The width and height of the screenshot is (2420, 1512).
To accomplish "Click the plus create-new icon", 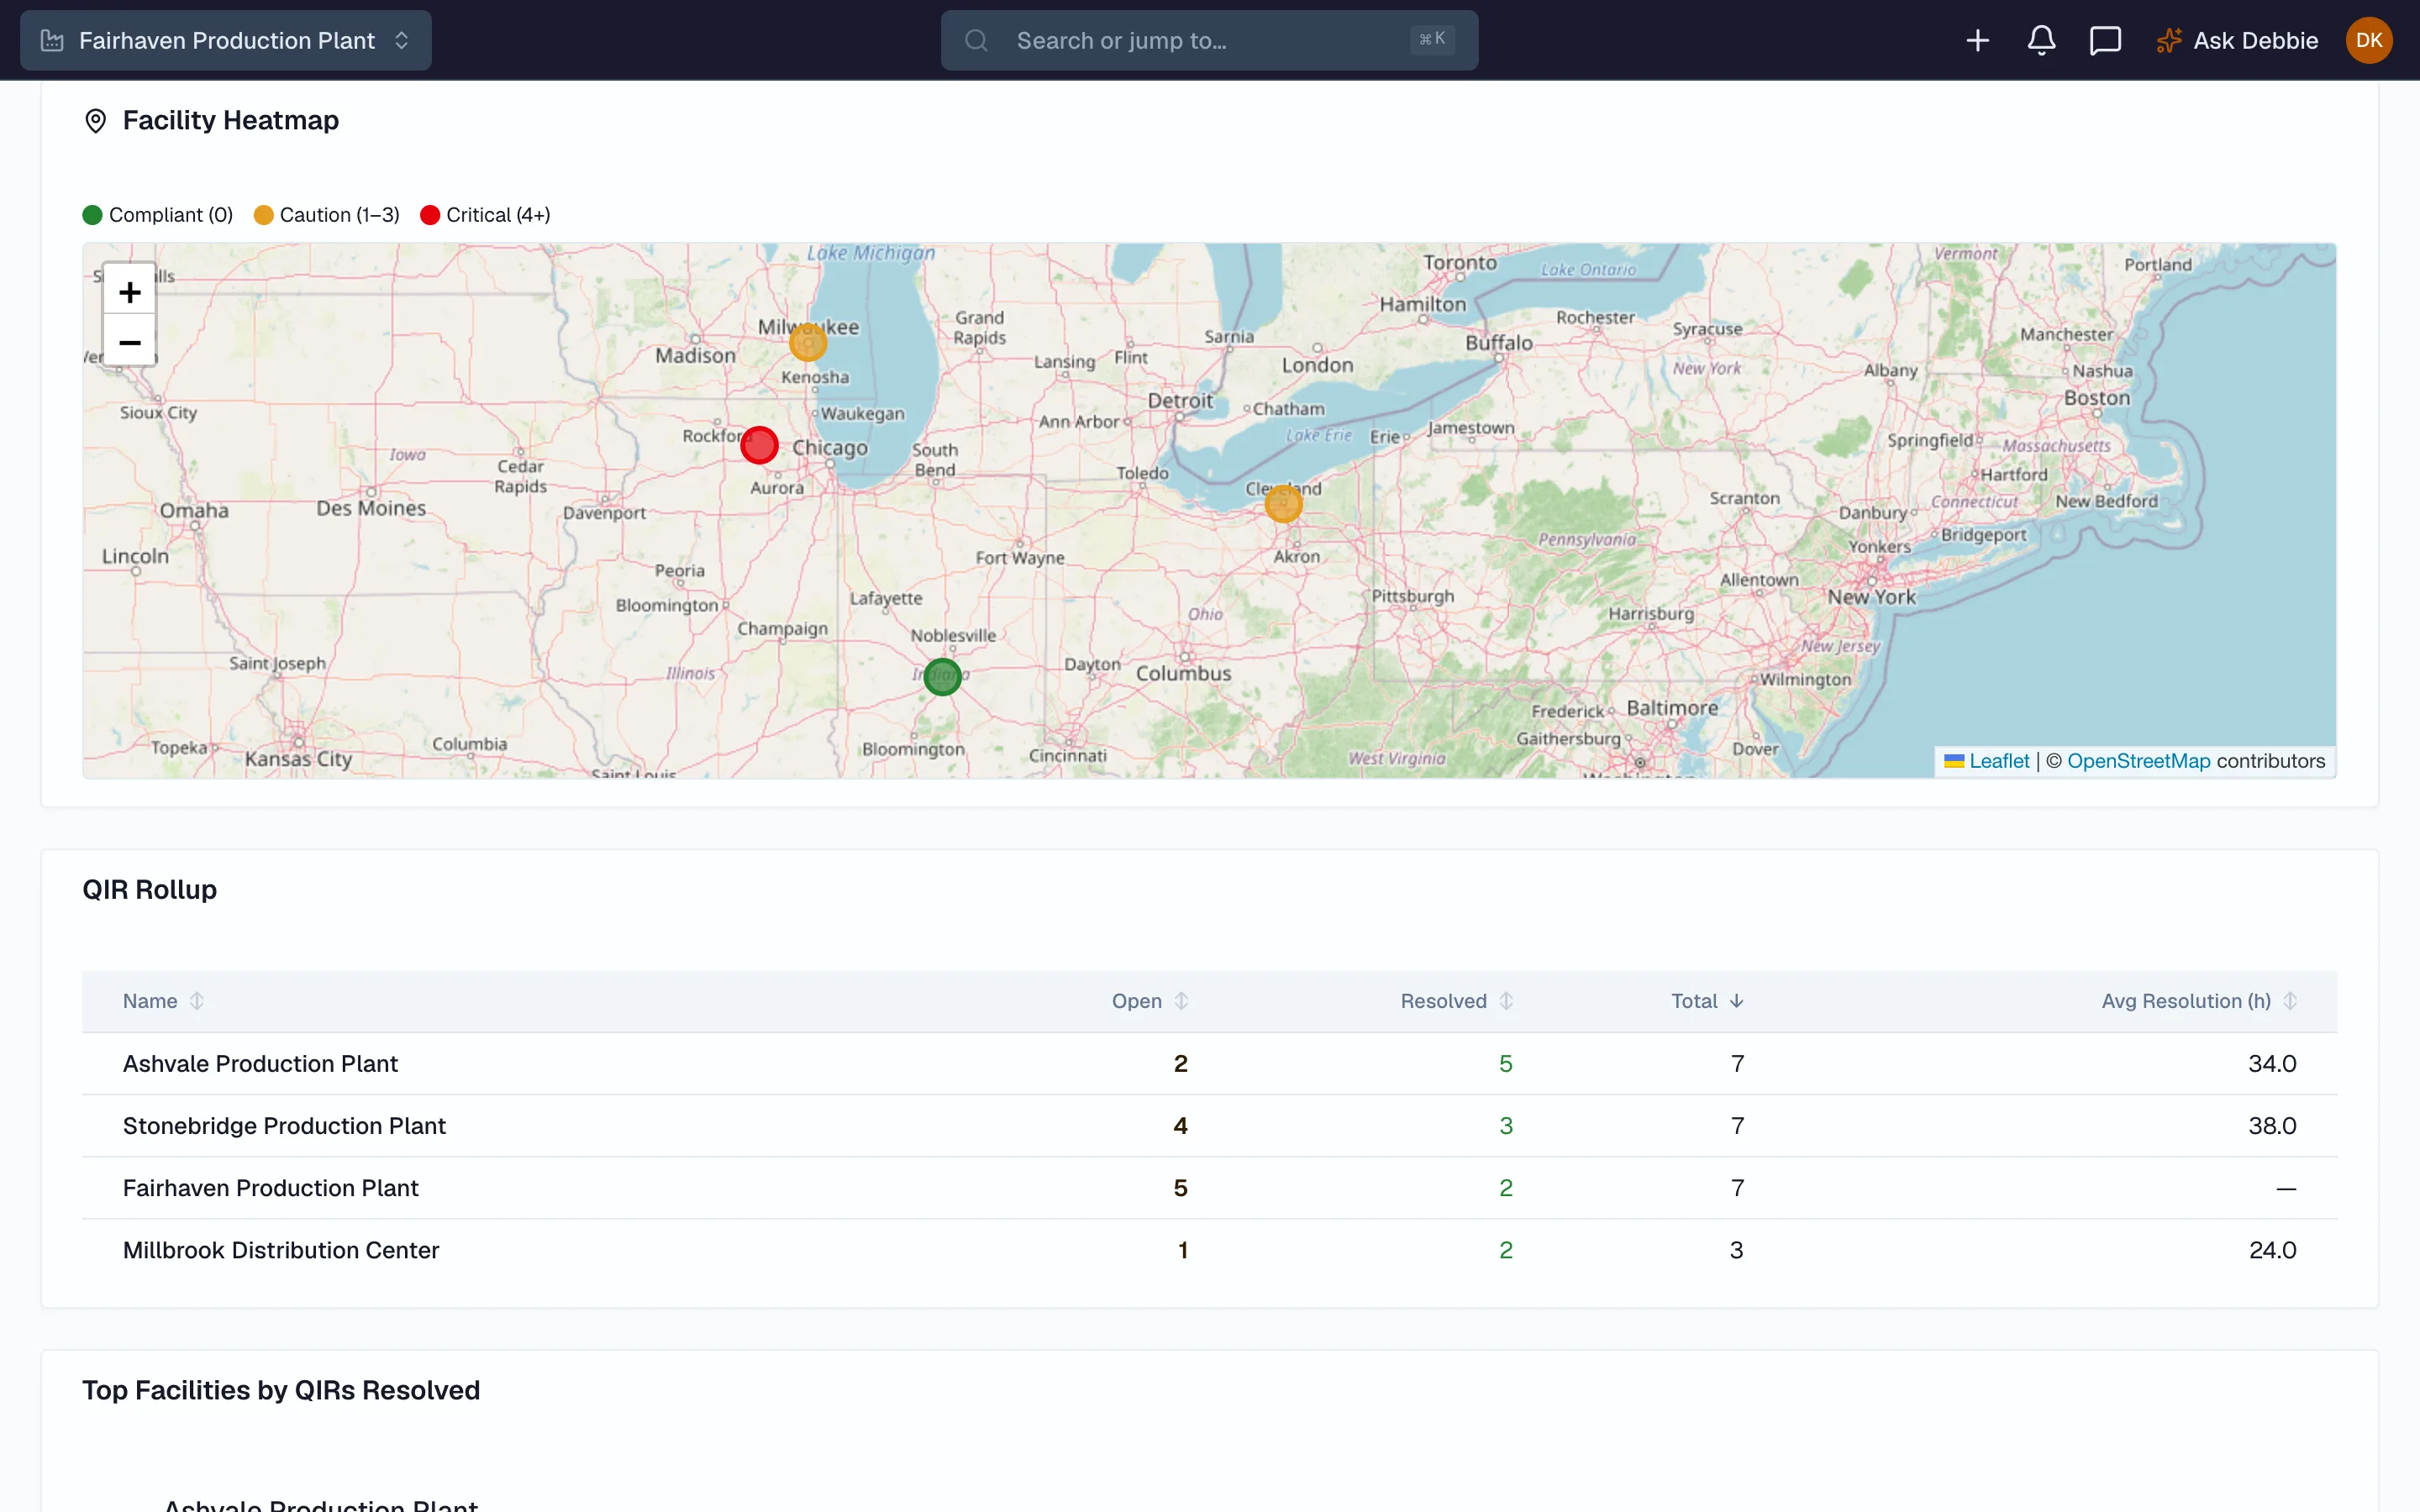I will click(x=1977, y=40).
